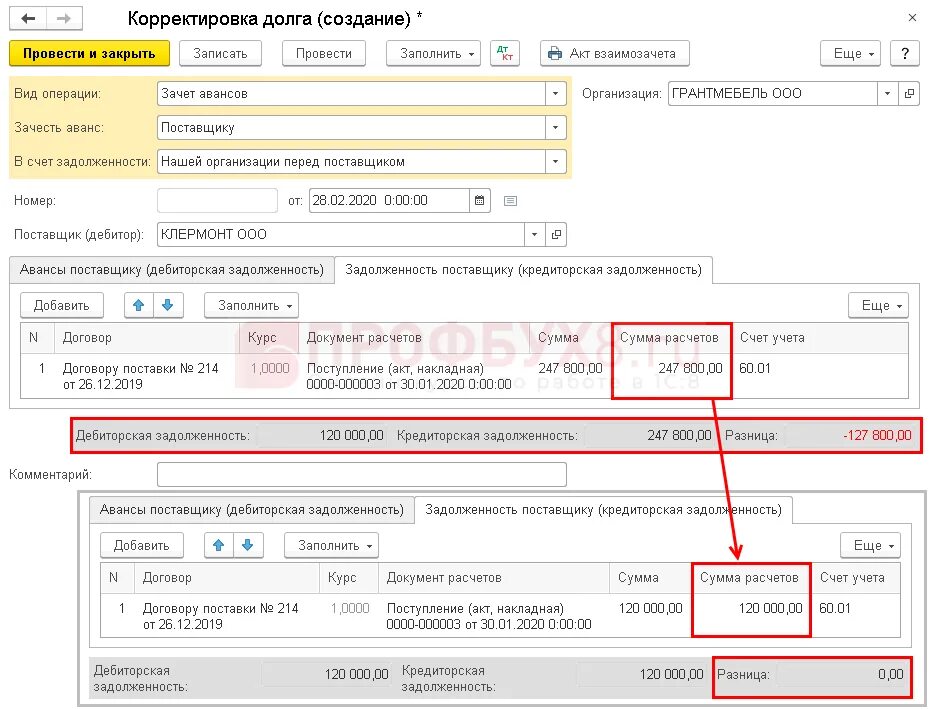933x710 pixels.
Task: Move row up in lower table
Action: (218, 545)
